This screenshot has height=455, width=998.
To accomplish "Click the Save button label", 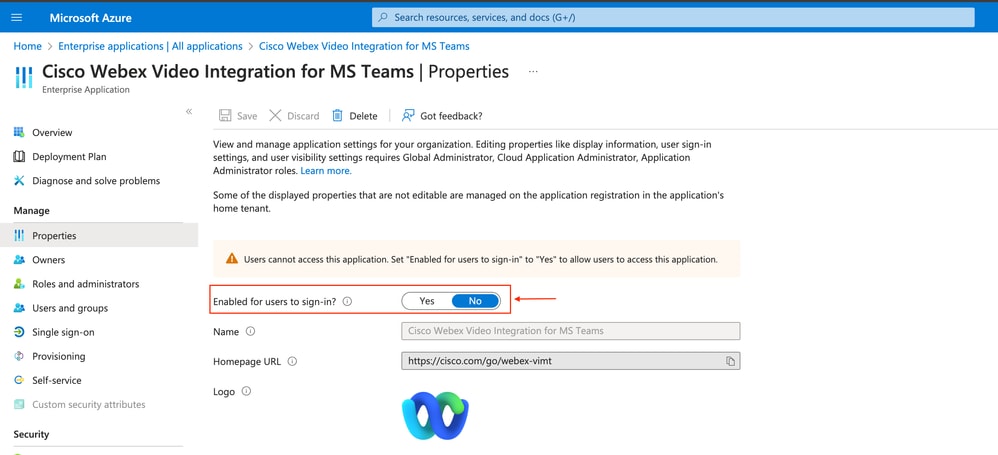I will (247, 116).
